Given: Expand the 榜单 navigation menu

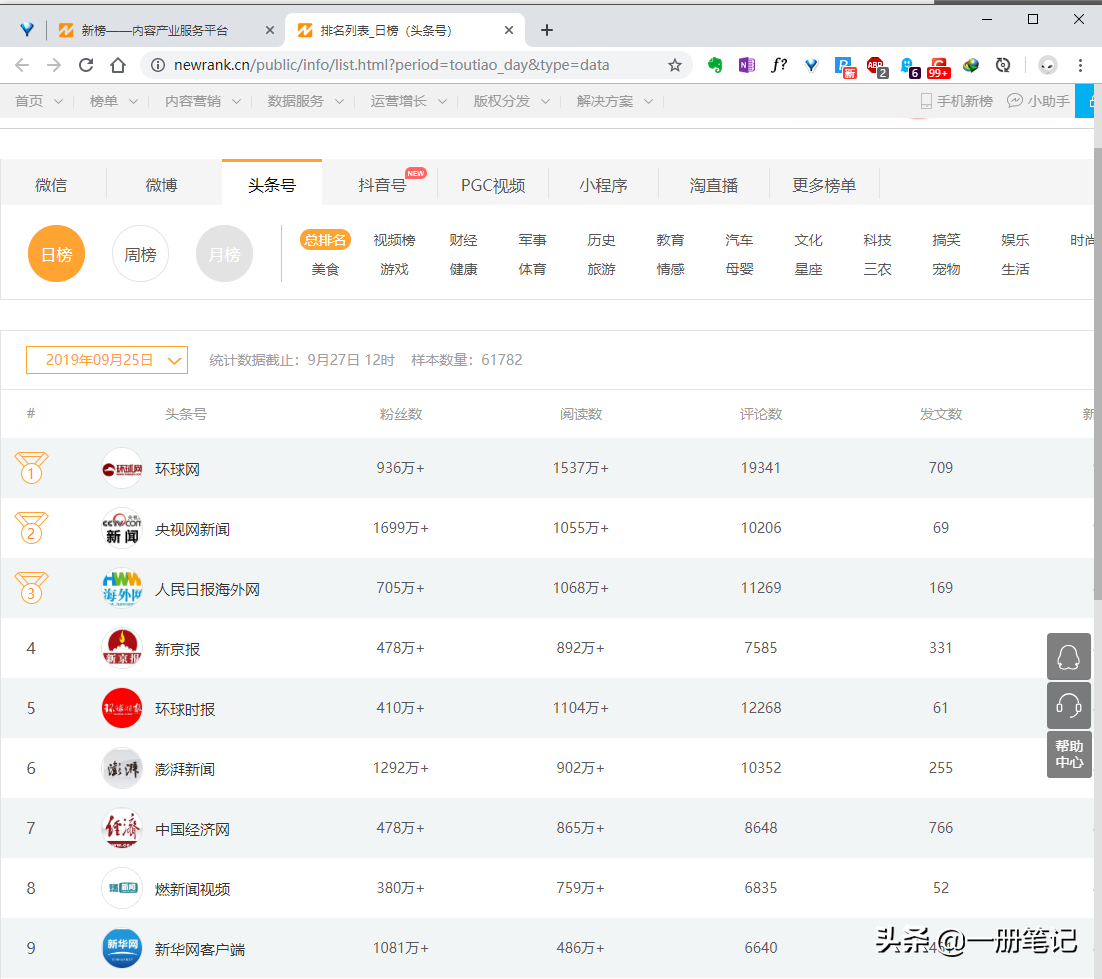Looking at the screenshot, I should (114, 101).
